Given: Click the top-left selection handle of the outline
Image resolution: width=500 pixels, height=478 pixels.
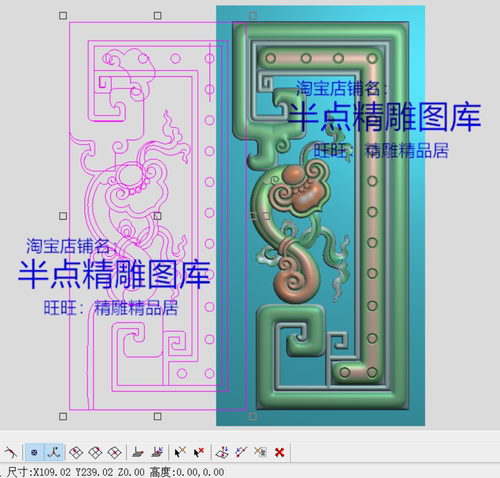Looking at the screenshot, I should click(x=63, y=16).
